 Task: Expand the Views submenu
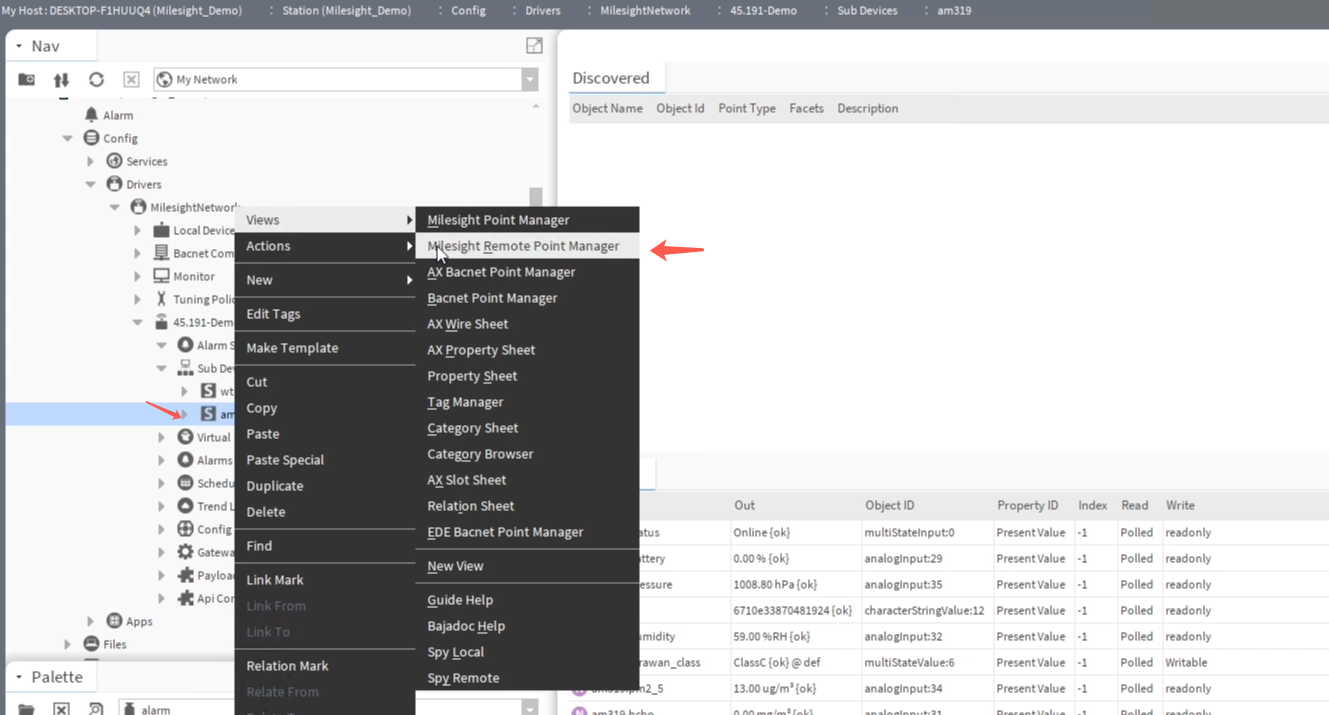(325, 220)
